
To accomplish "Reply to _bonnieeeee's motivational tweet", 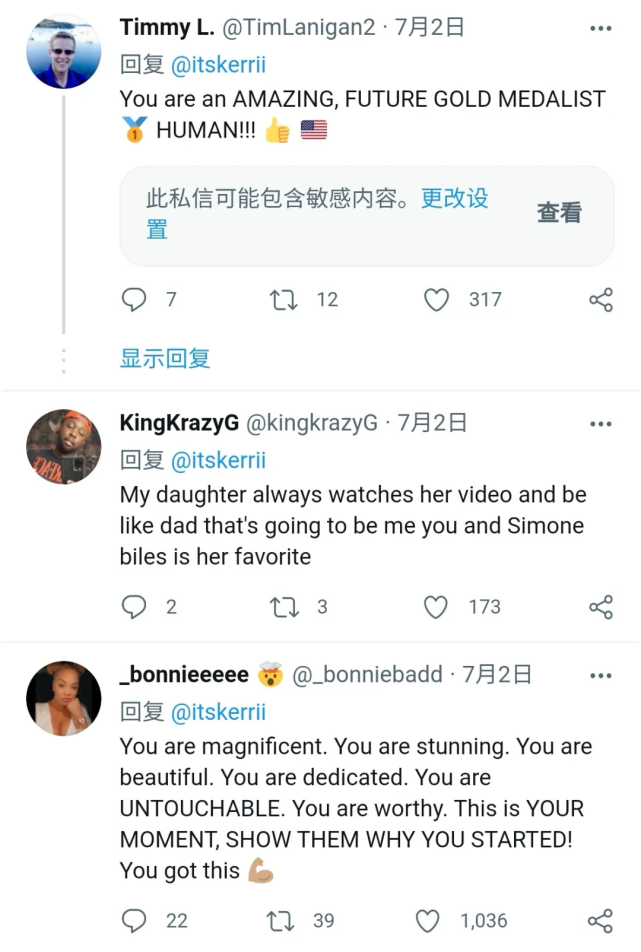I will 133,920.
